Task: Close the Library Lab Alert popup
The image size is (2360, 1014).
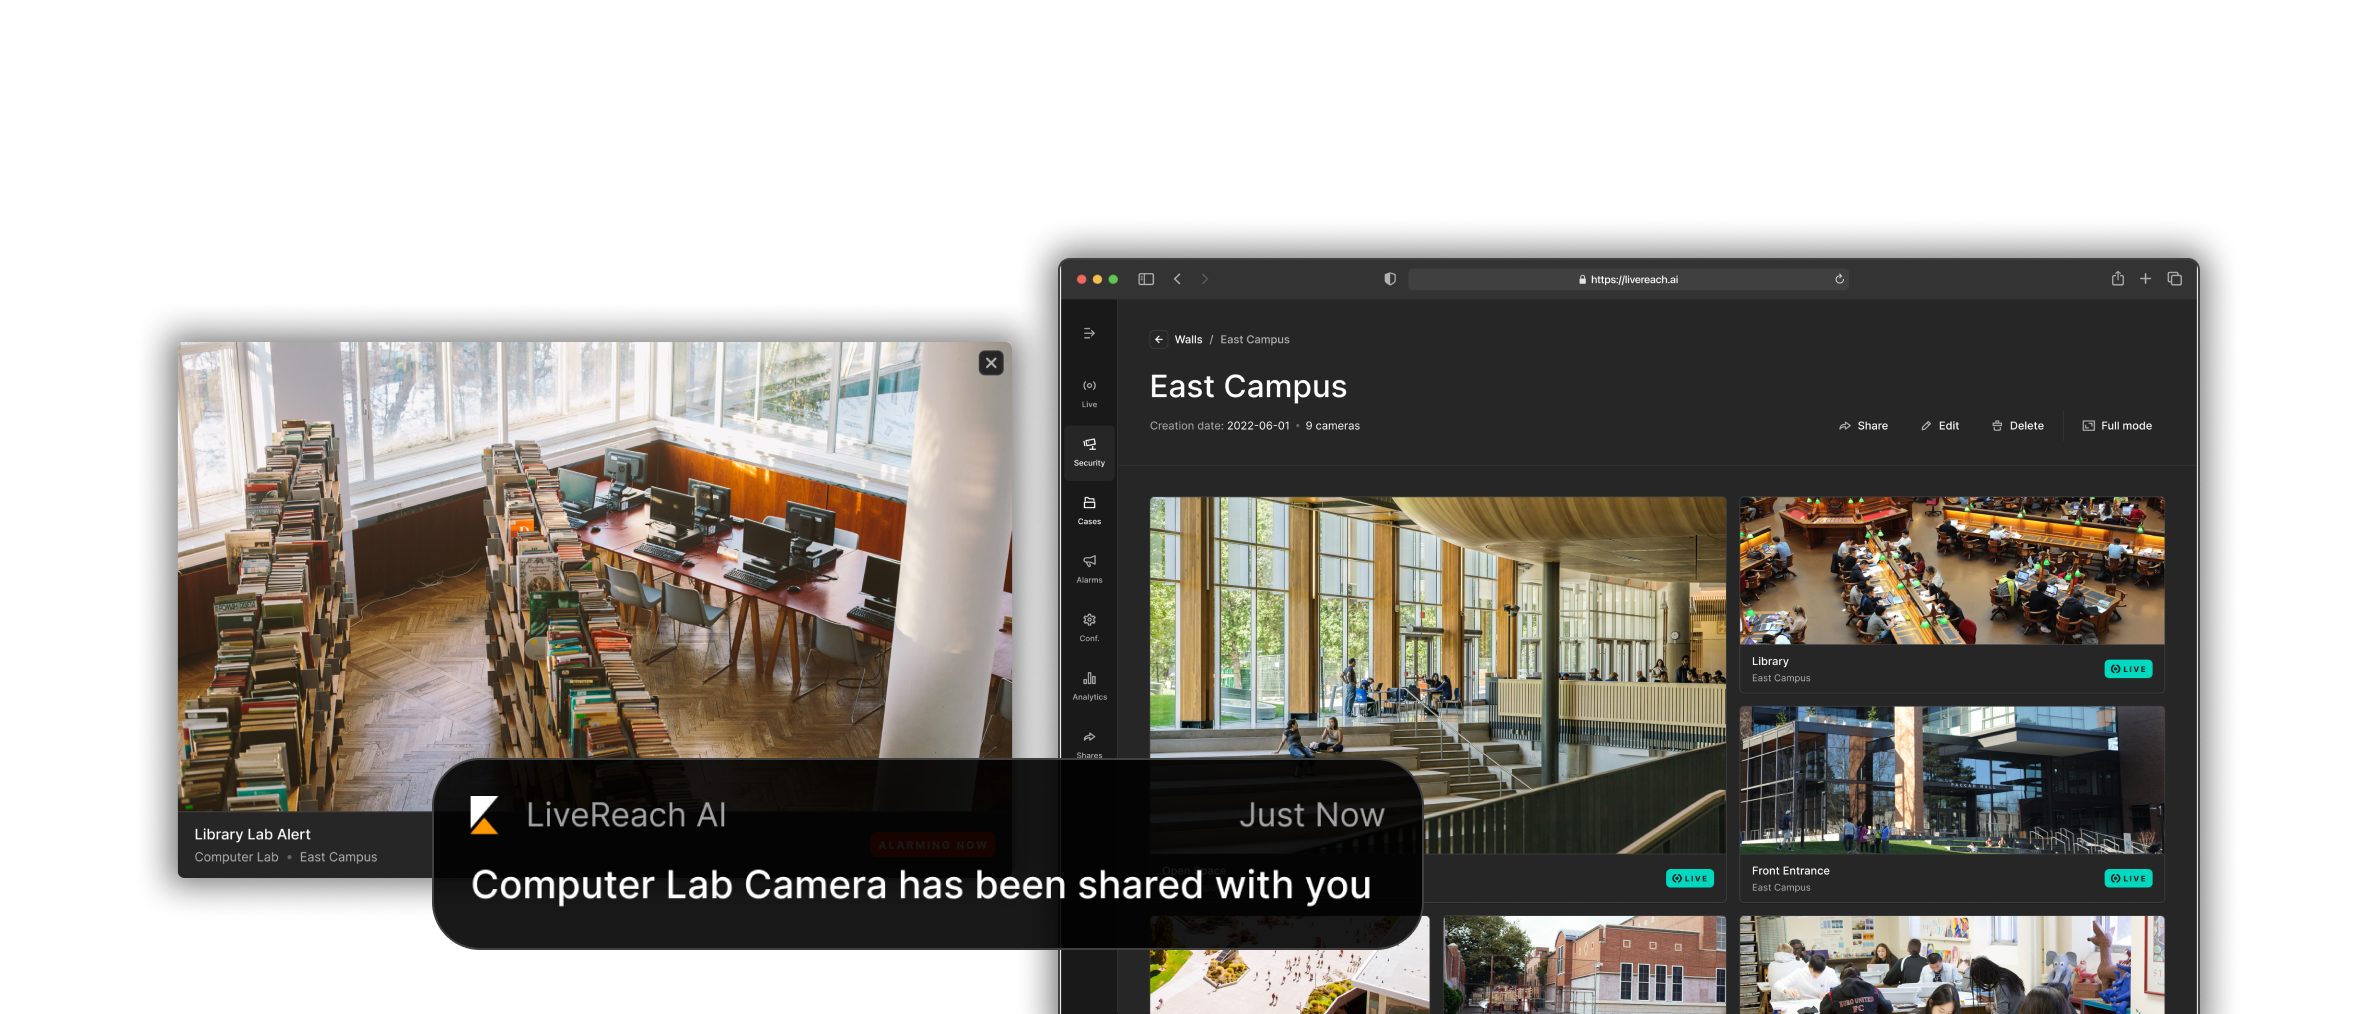Action: [x=991, y=363]
